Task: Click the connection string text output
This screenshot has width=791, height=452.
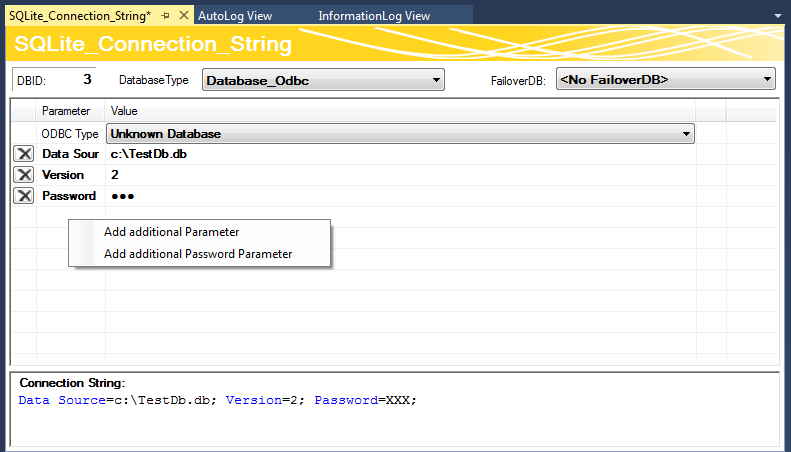Action: [x=217, y=400]
